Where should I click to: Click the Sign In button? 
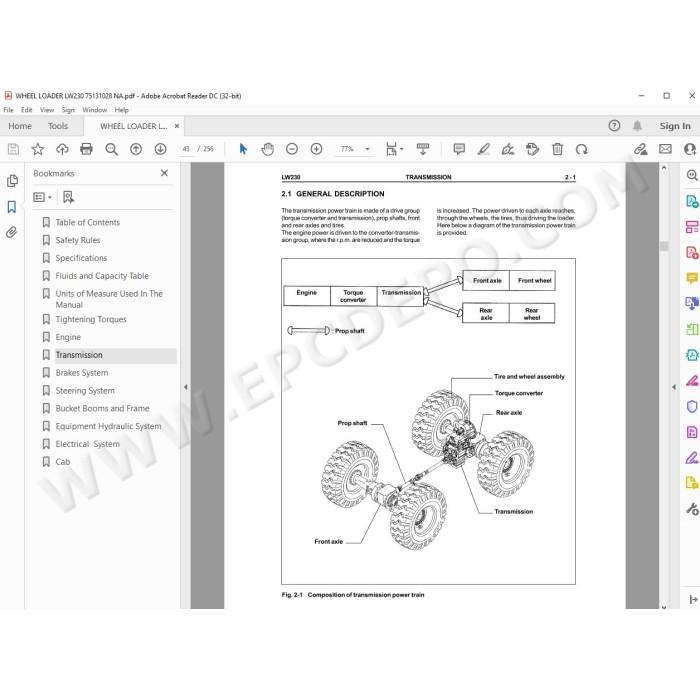tap(675, 126)
